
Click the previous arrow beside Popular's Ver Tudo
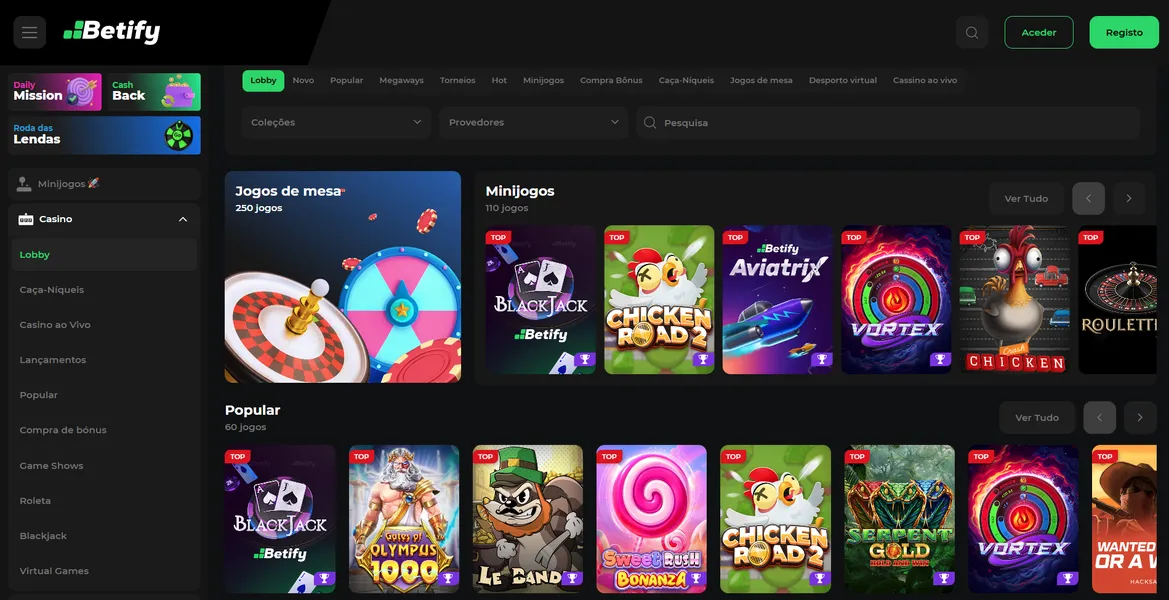pos(1099,417)
